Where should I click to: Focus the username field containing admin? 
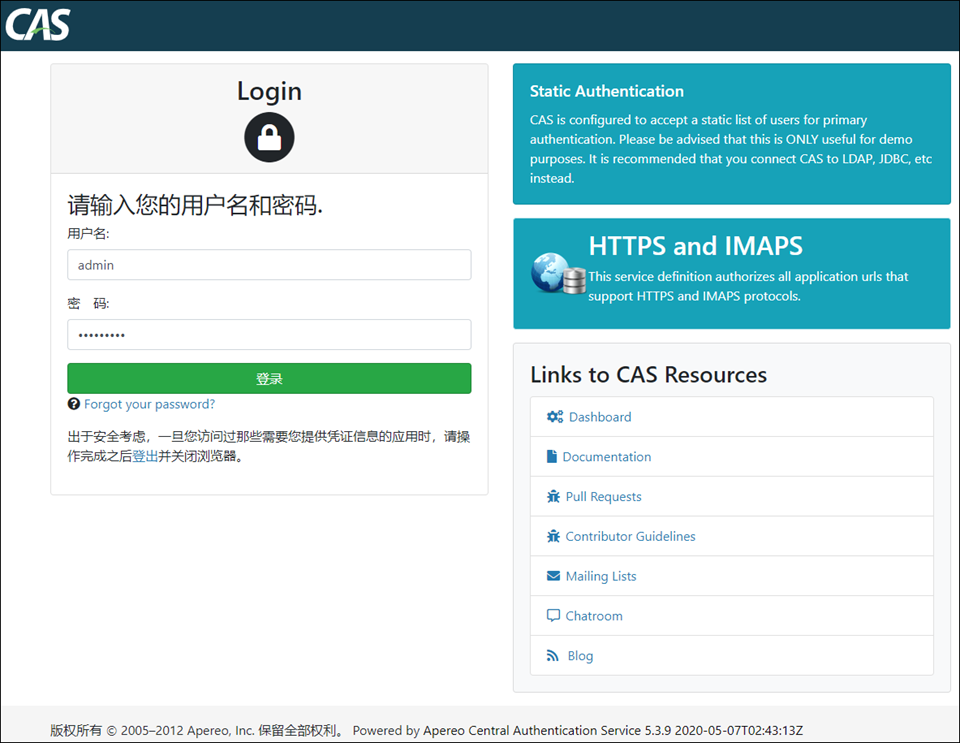[269, 265]
